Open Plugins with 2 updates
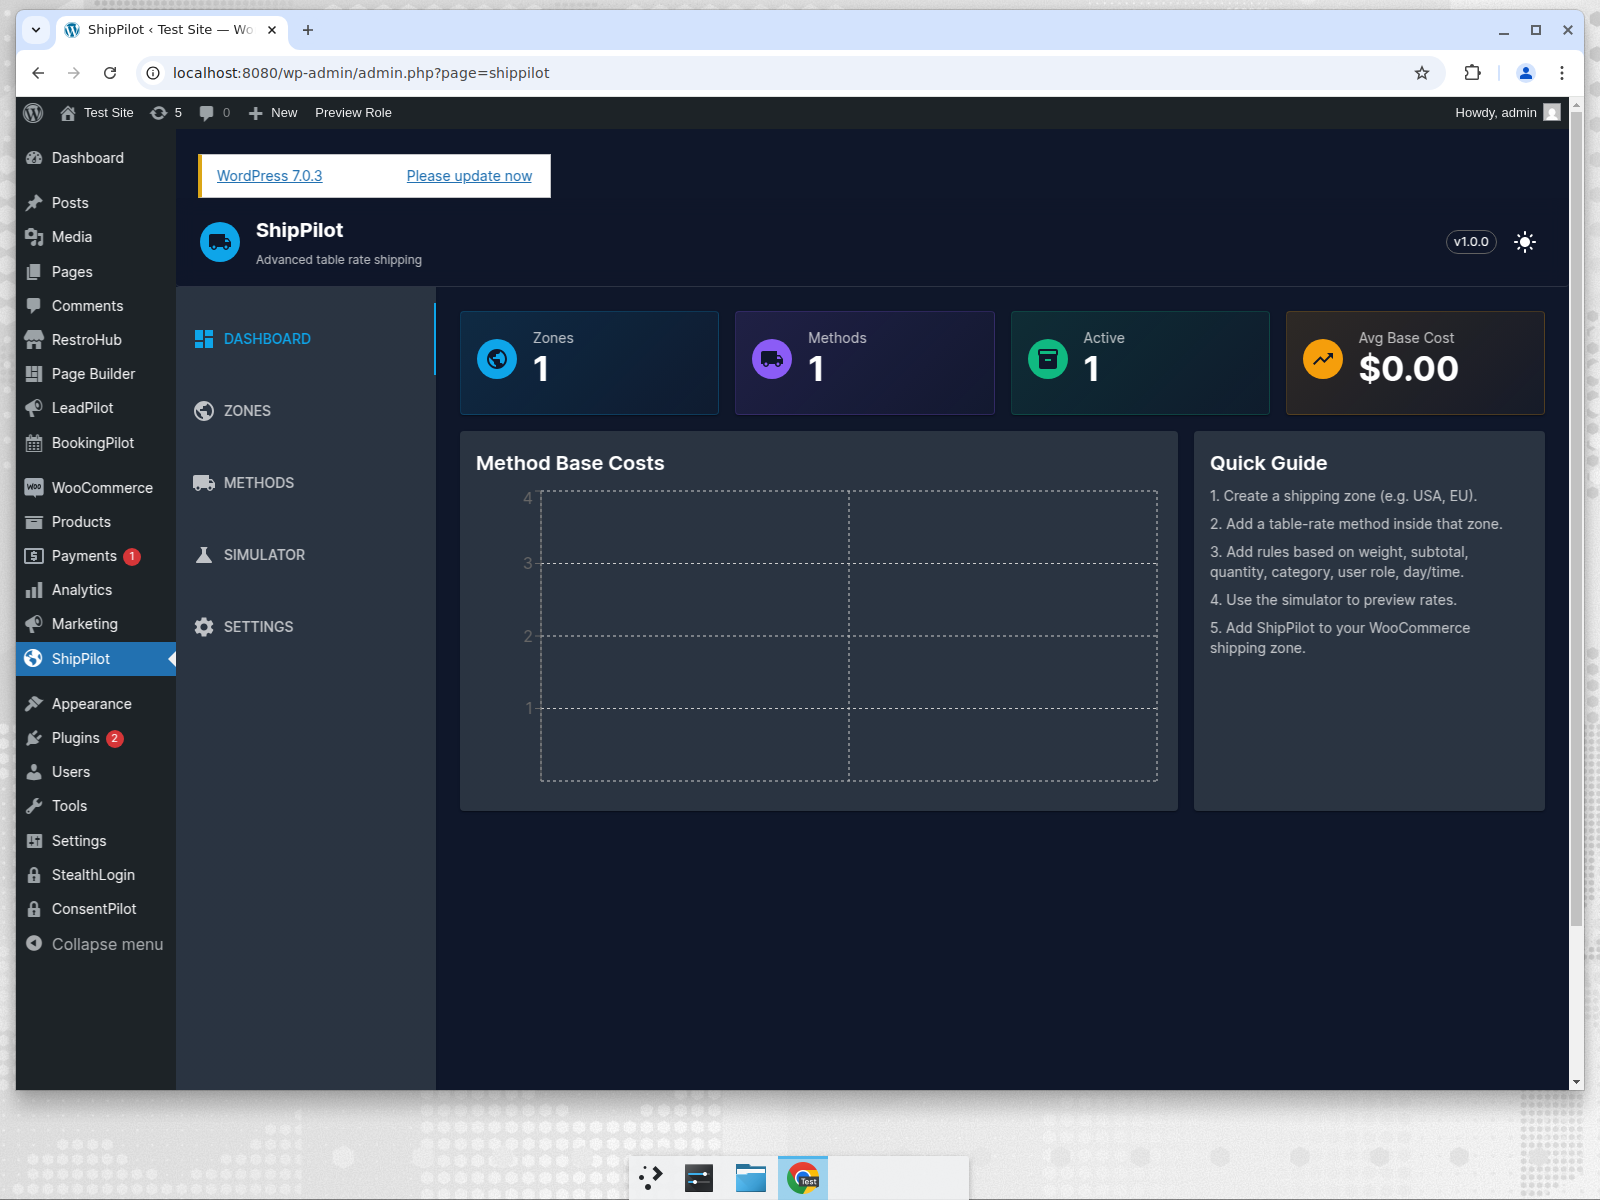Screen dimensions: 1600x1200 [x=96, y=738]
